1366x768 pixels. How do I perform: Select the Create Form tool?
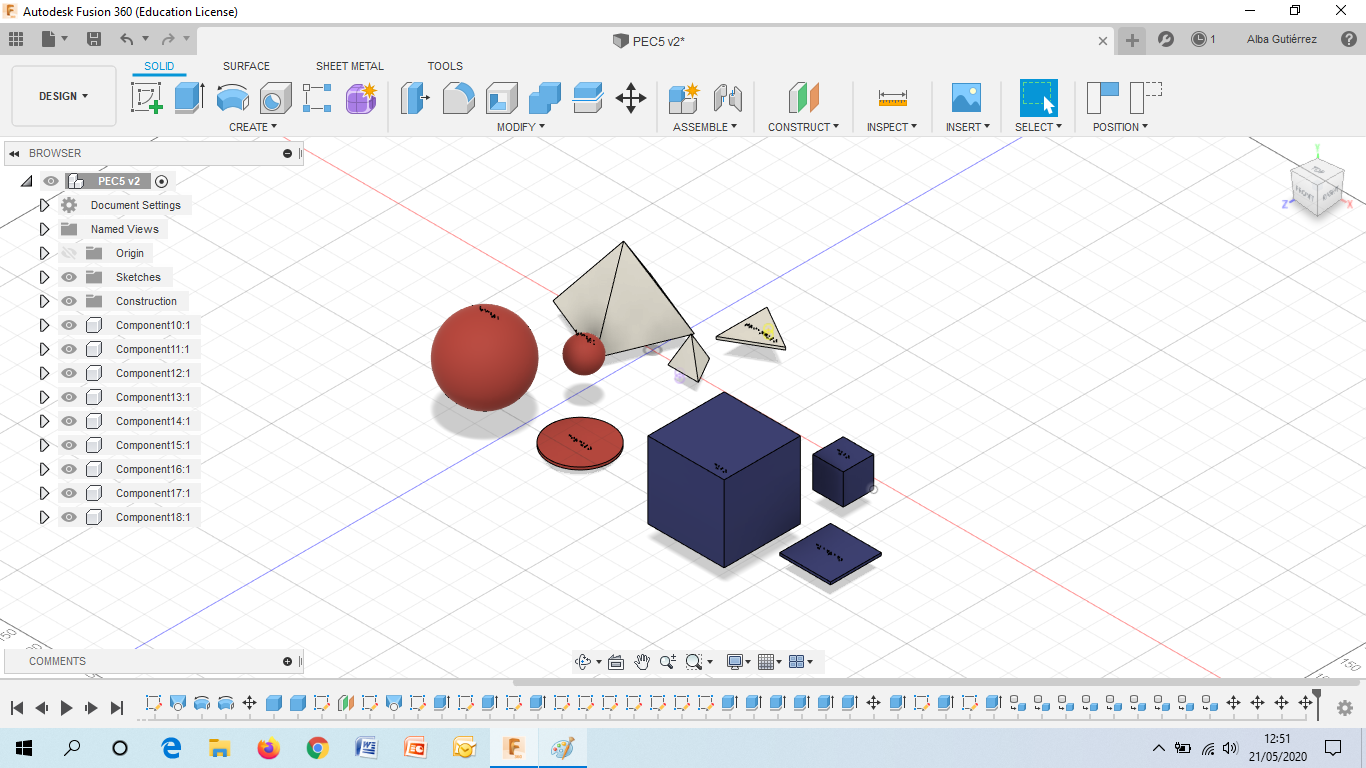tap(361, 98)
